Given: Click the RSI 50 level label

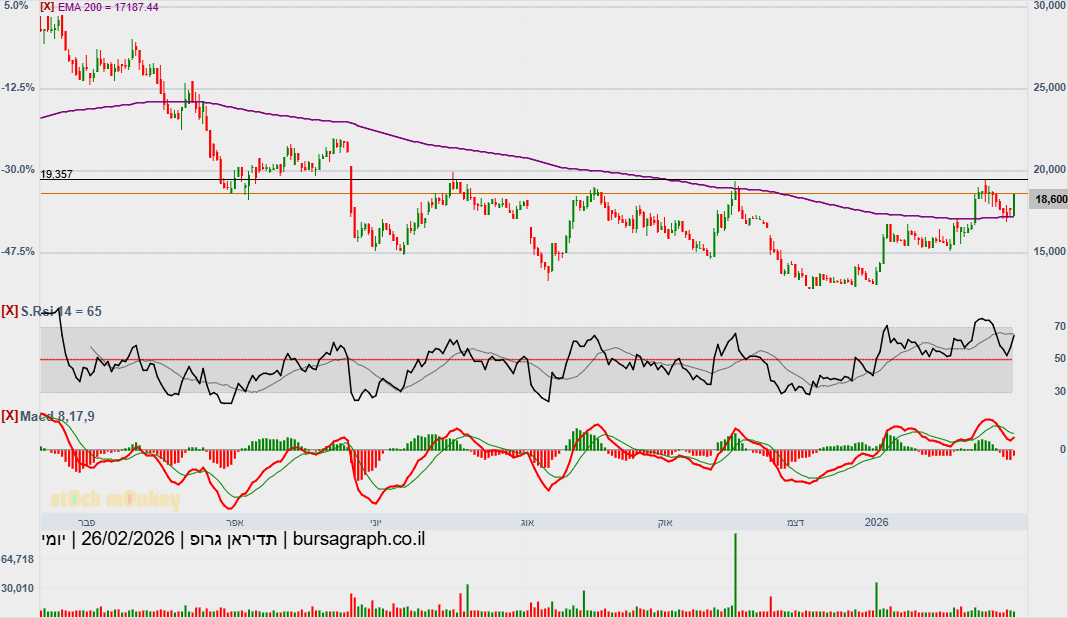Looking at the screenshot, I should pos(1060,358).
